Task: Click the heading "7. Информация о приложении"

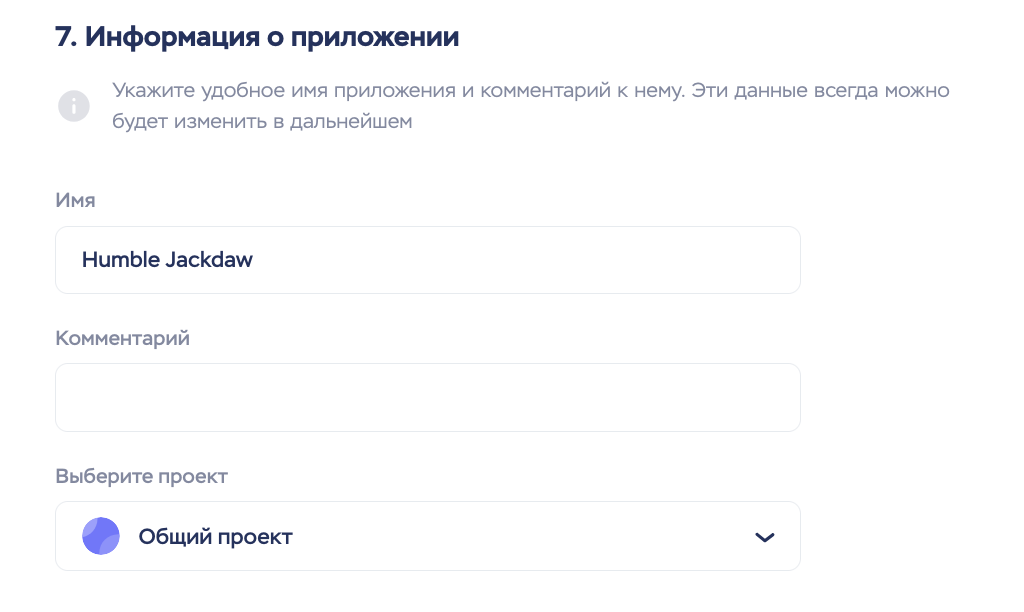Action: (257, 36)
